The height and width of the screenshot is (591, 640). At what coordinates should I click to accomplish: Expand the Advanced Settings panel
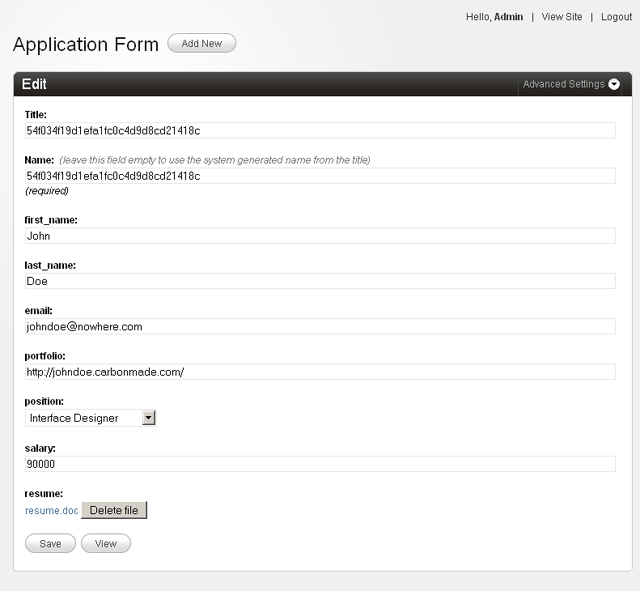click(x=564, y=85)
